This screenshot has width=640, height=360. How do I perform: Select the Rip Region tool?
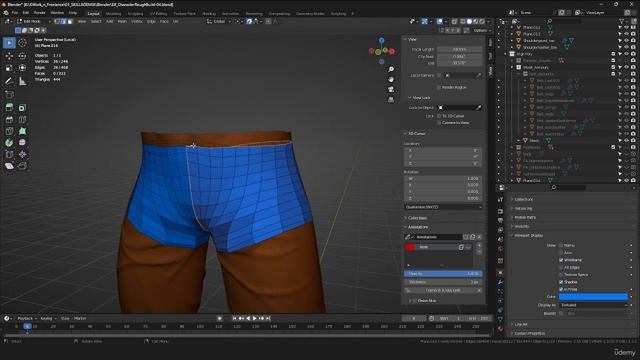(x=22, y=166)
